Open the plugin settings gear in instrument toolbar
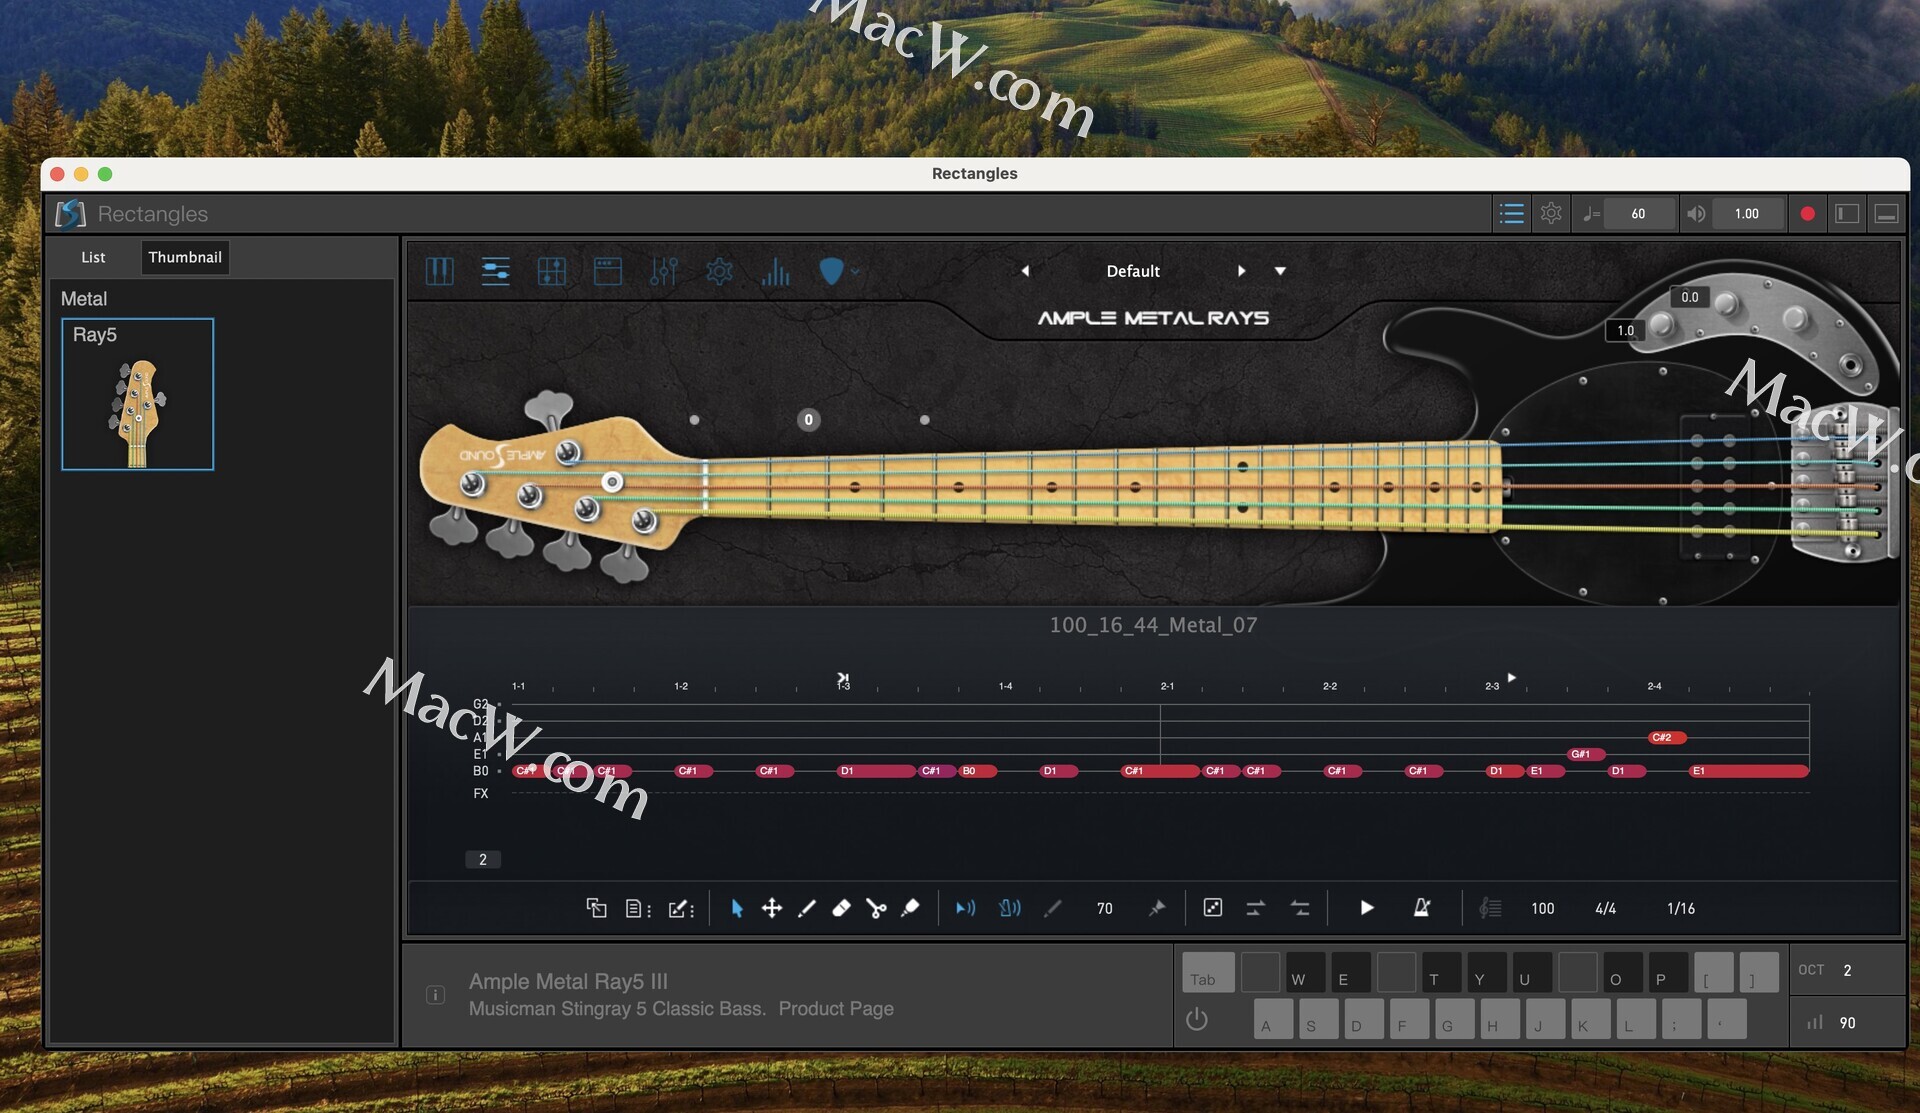1920x1113 pixels. 719,271
